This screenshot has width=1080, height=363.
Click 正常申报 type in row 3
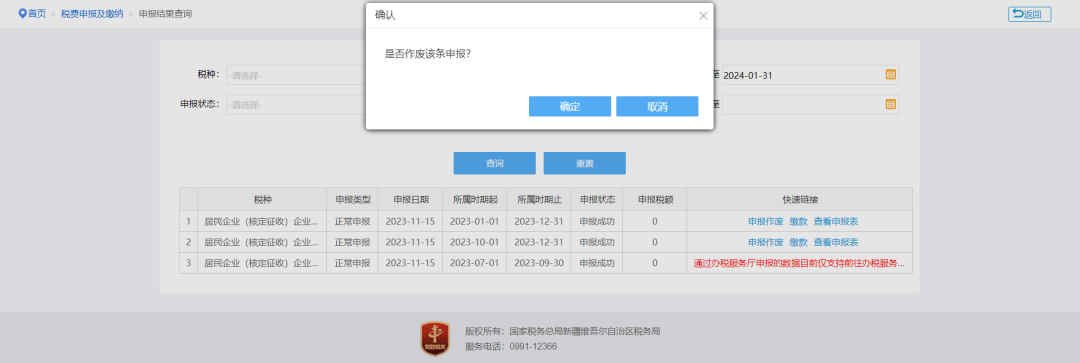tap(352, 263)
